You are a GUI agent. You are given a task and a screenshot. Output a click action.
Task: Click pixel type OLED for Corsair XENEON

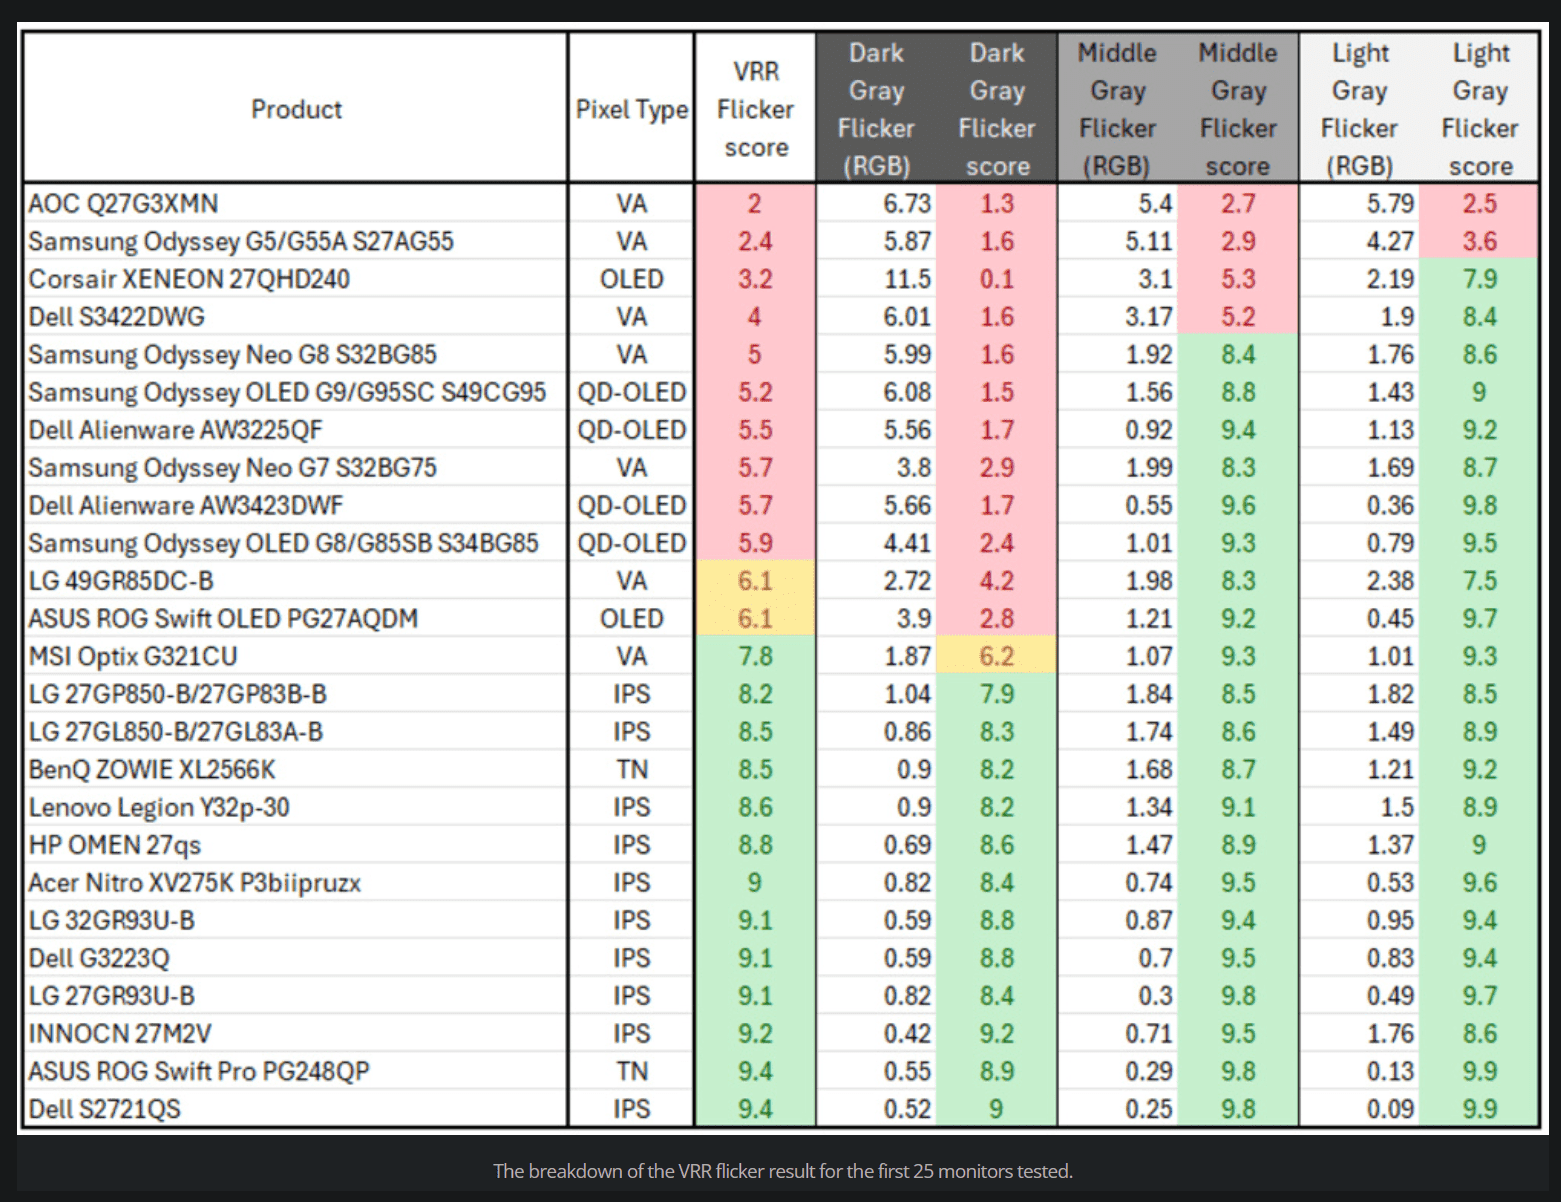click(631, 279)
